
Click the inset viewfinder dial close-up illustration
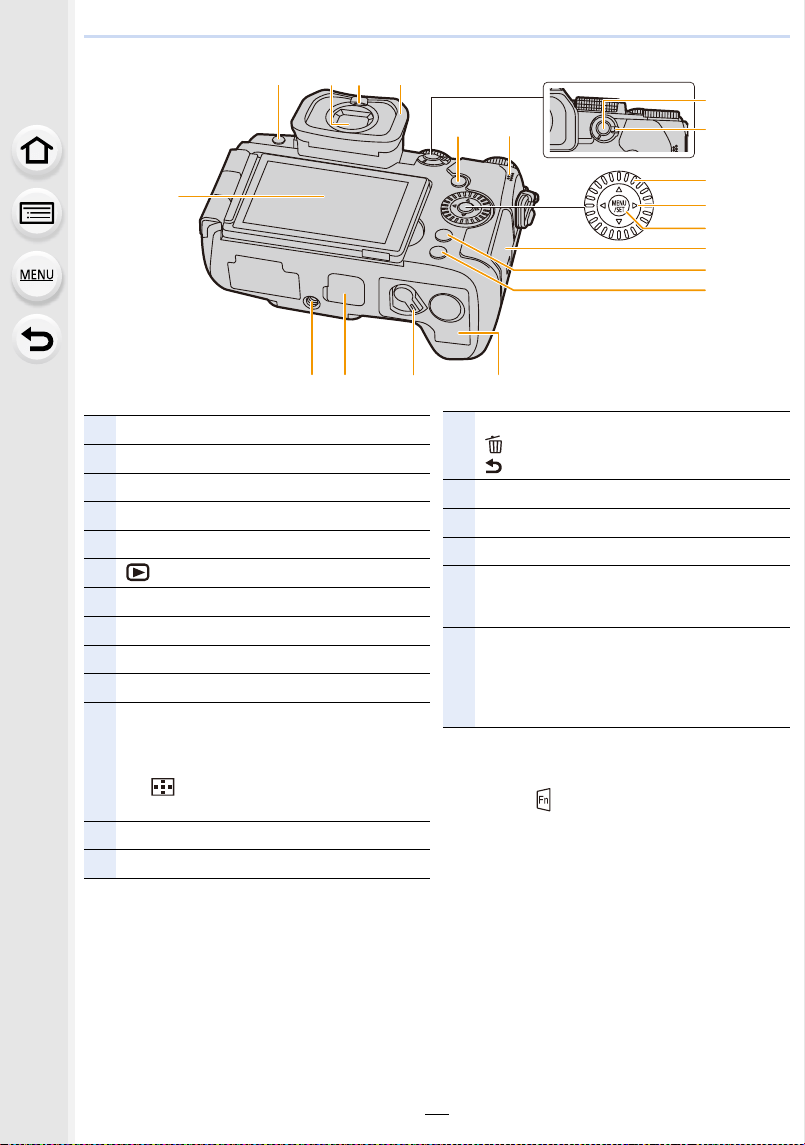(x=619, y=120)
